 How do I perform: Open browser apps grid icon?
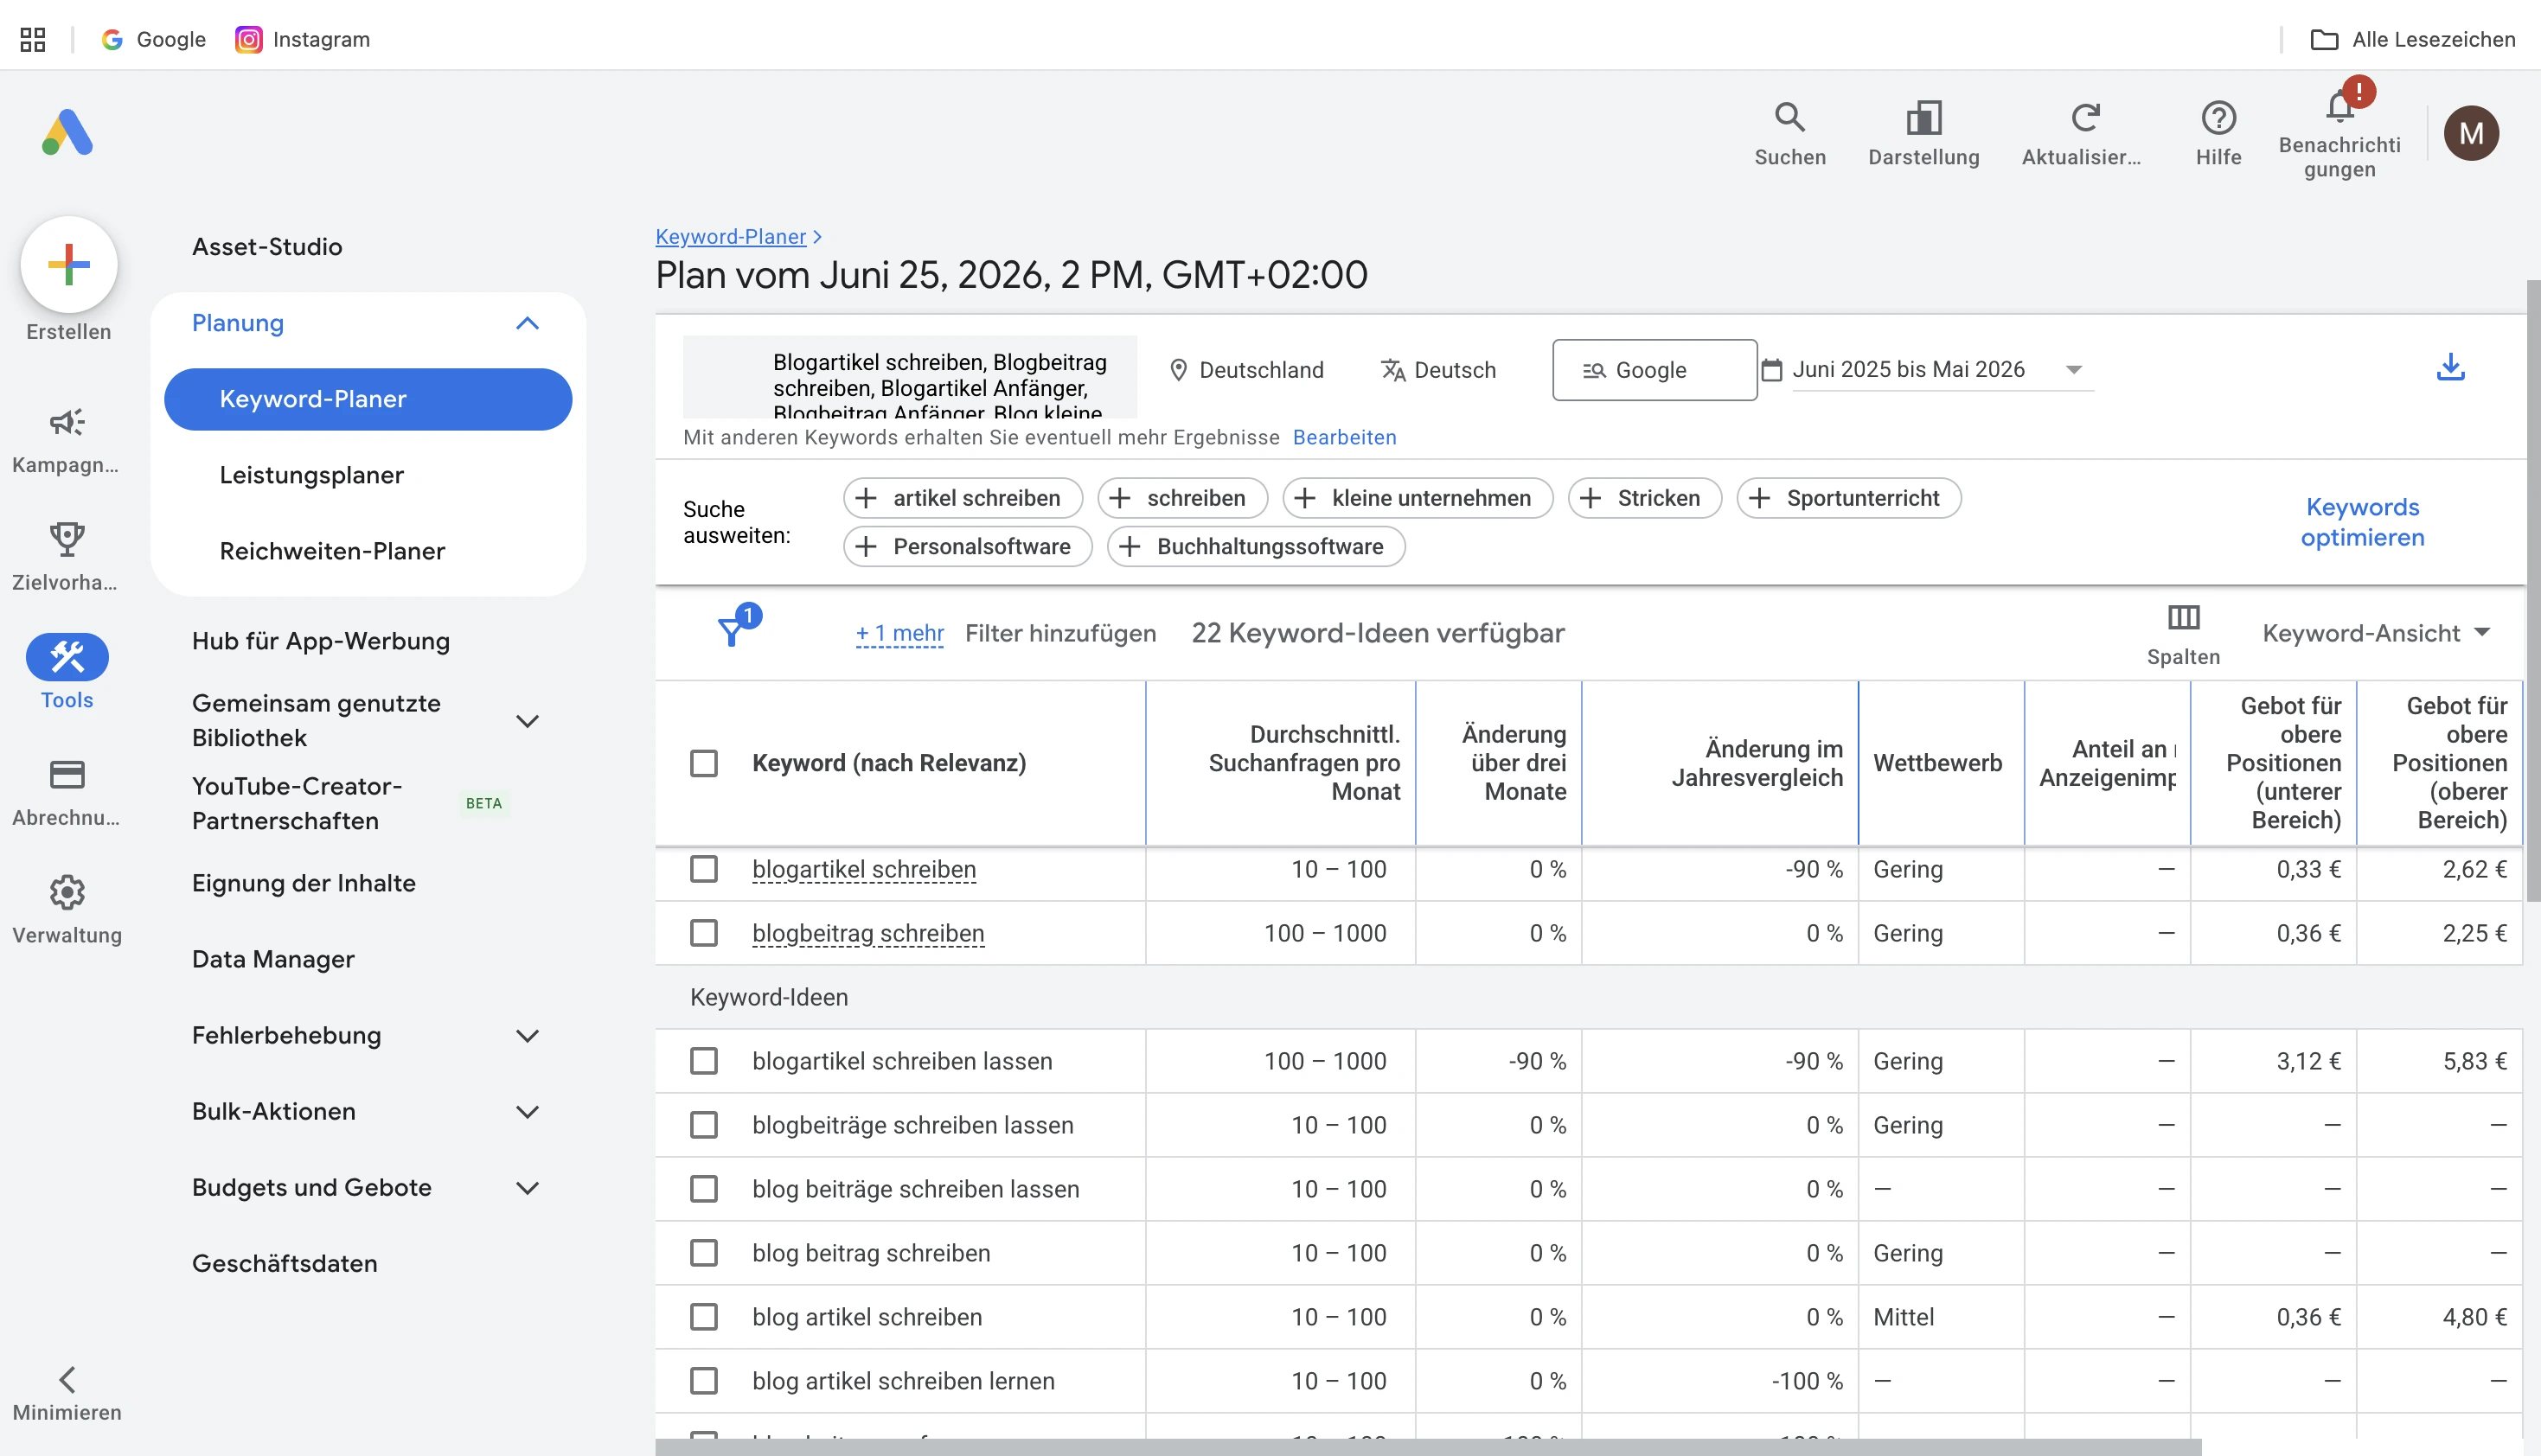coord(33,39)
